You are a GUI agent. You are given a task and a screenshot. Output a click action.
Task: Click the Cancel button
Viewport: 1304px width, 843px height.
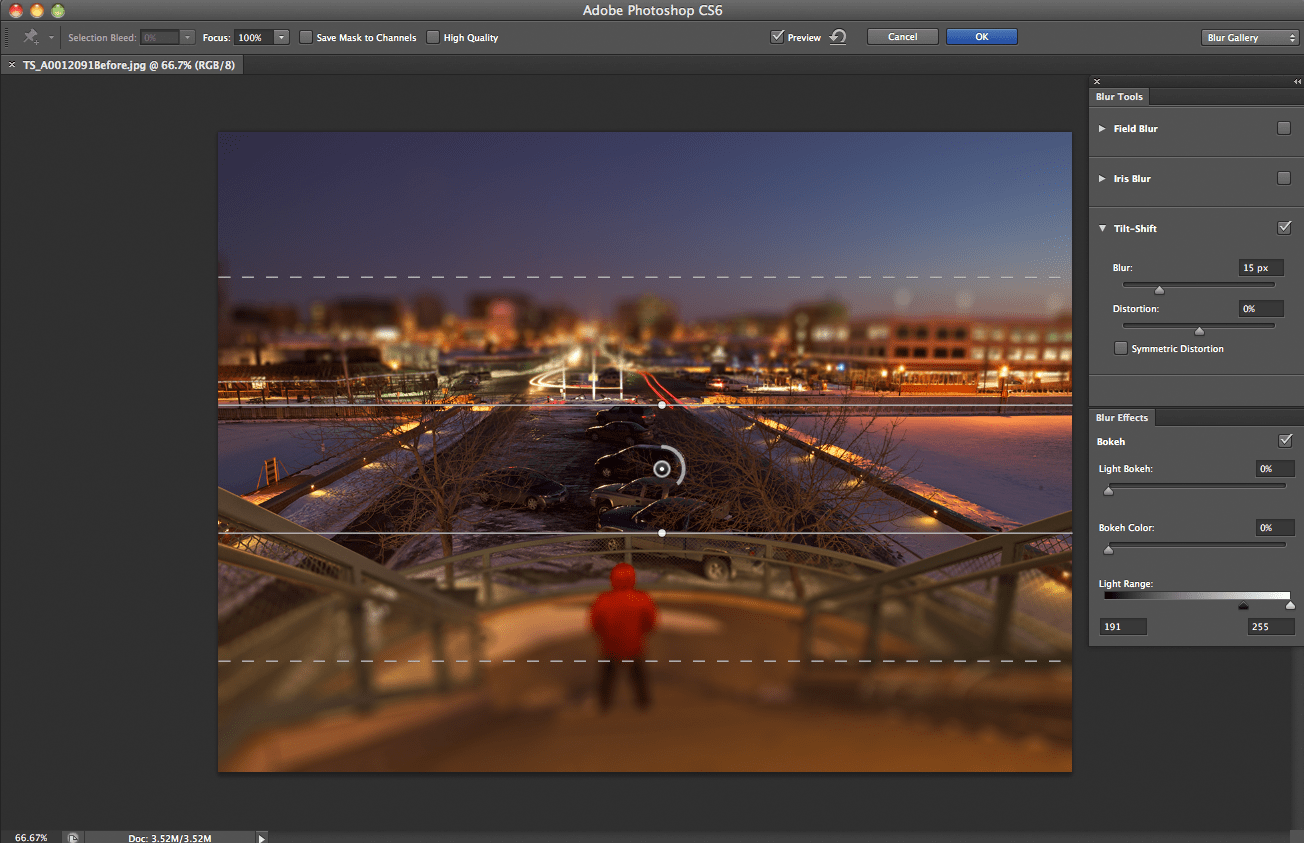pos(902,37)
